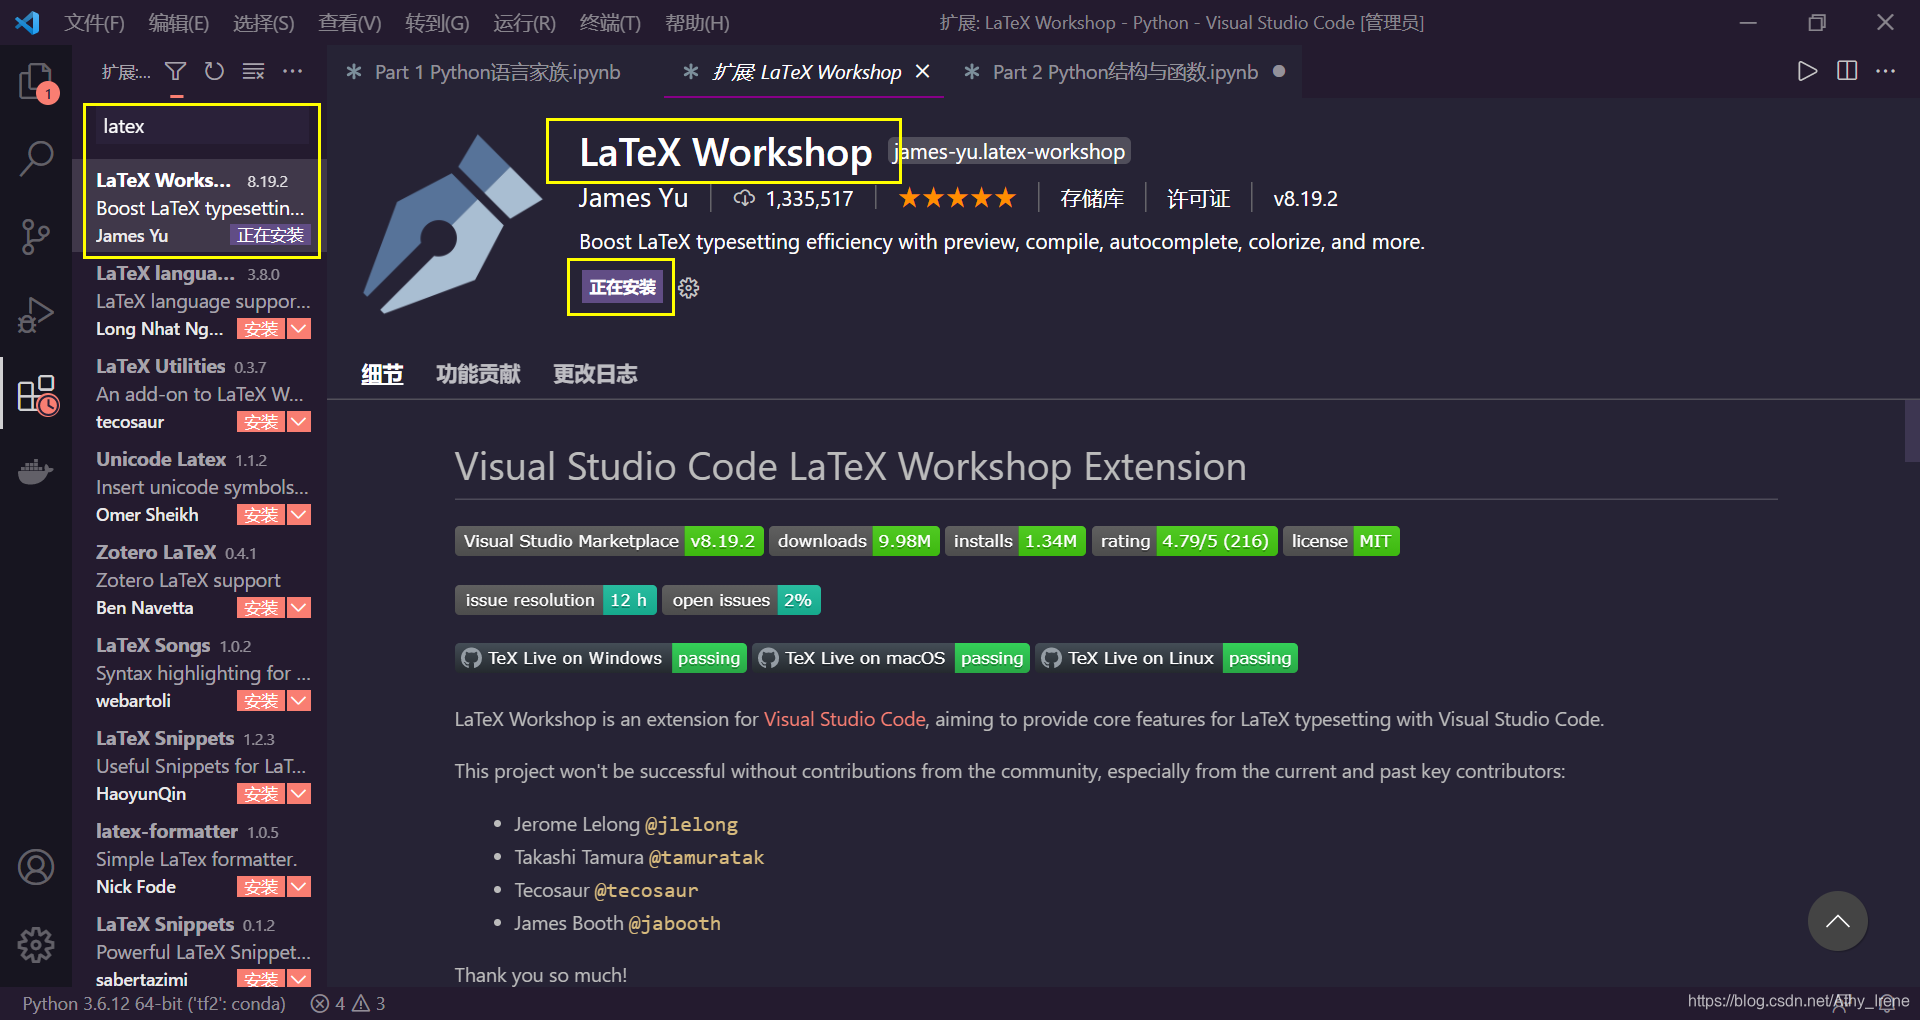Click the latex search input field

pos(201,127)
